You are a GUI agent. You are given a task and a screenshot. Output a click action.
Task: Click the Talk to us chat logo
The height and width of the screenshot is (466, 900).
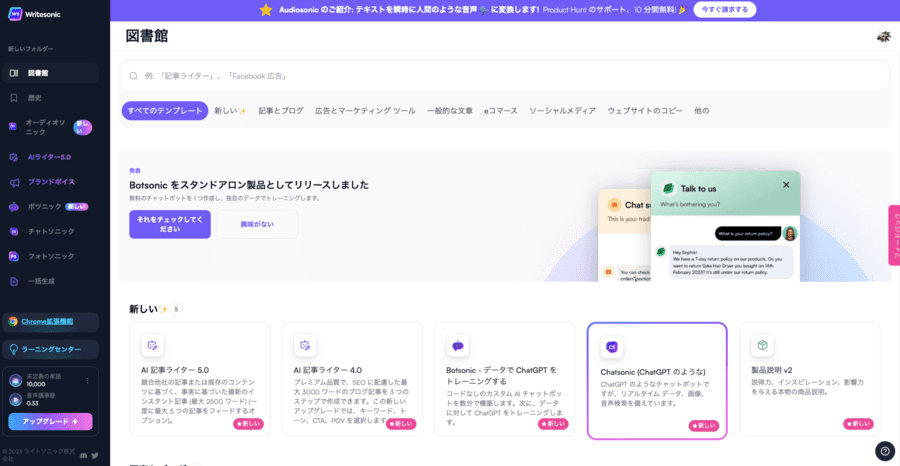coord(668,188)
